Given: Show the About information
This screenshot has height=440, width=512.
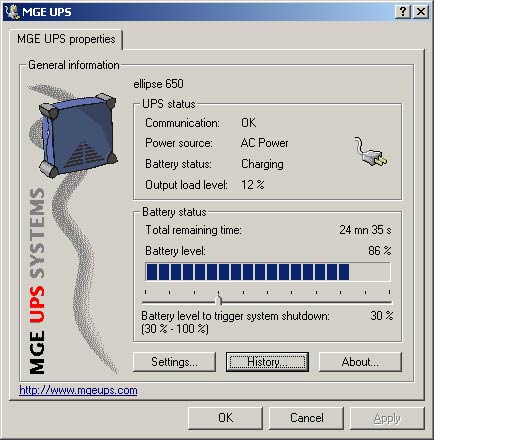Looking at the screenshot, I should click(360, 362).
